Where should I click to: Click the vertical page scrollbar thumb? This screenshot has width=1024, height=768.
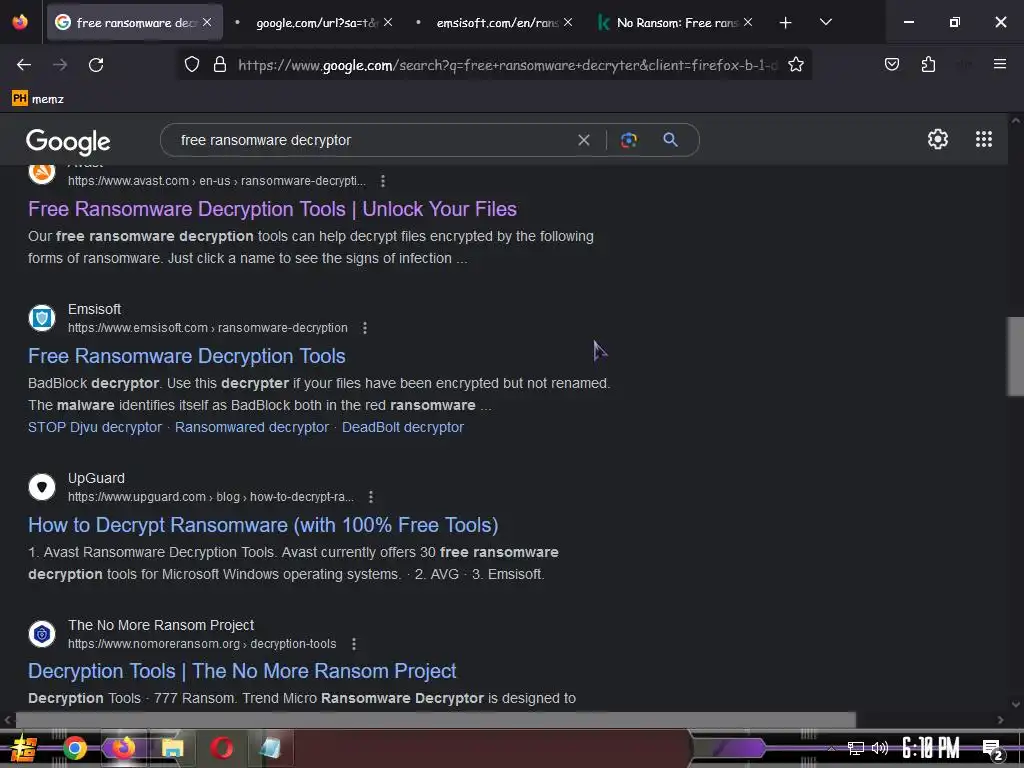click(1015, 356)
